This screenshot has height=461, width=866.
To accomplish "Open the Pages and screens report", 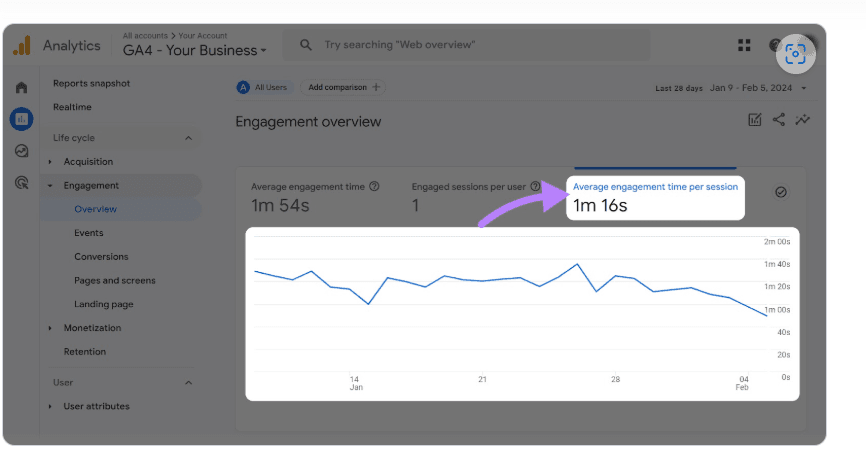I will click(x=115, y=280).
